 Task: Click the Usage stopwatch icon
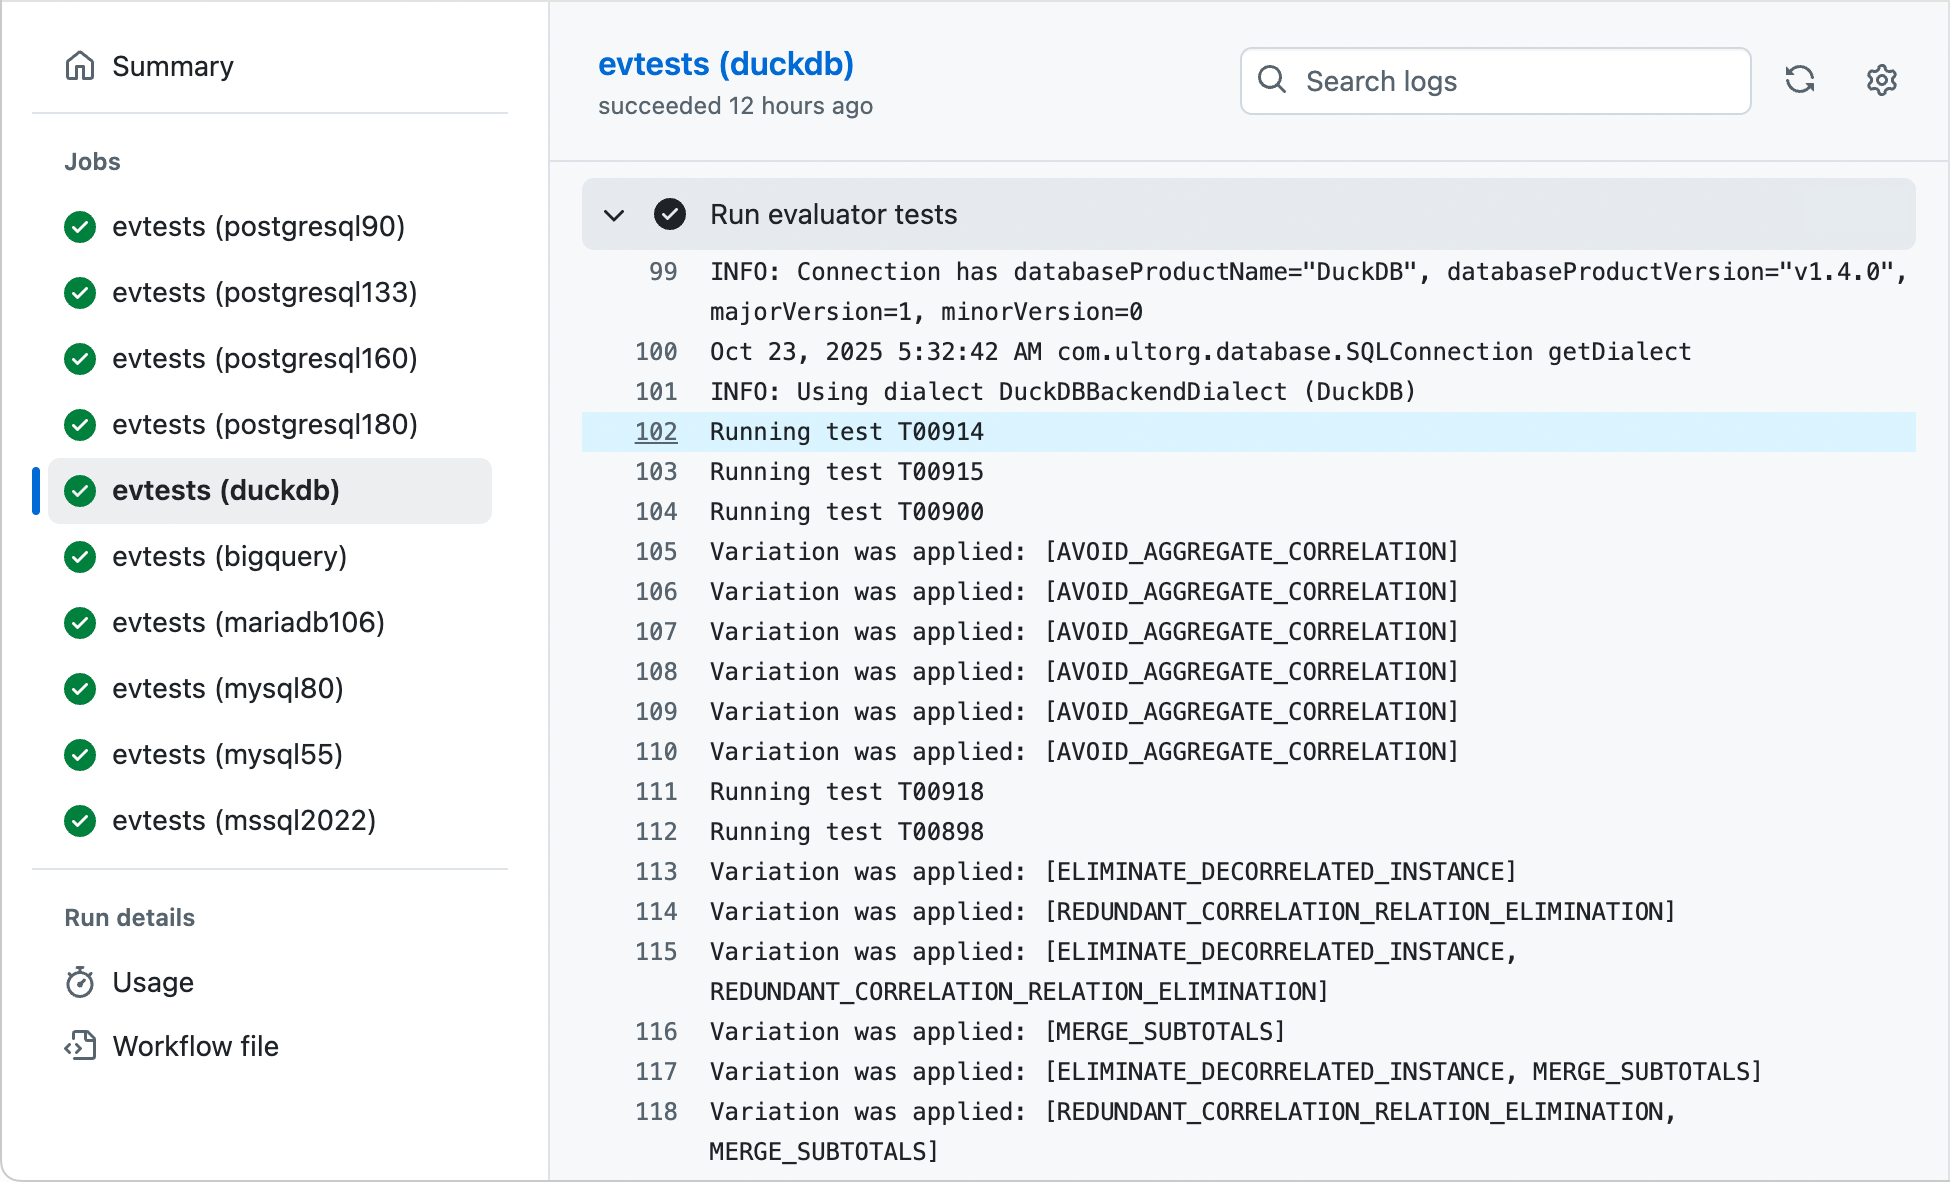(x=80, y=982)
